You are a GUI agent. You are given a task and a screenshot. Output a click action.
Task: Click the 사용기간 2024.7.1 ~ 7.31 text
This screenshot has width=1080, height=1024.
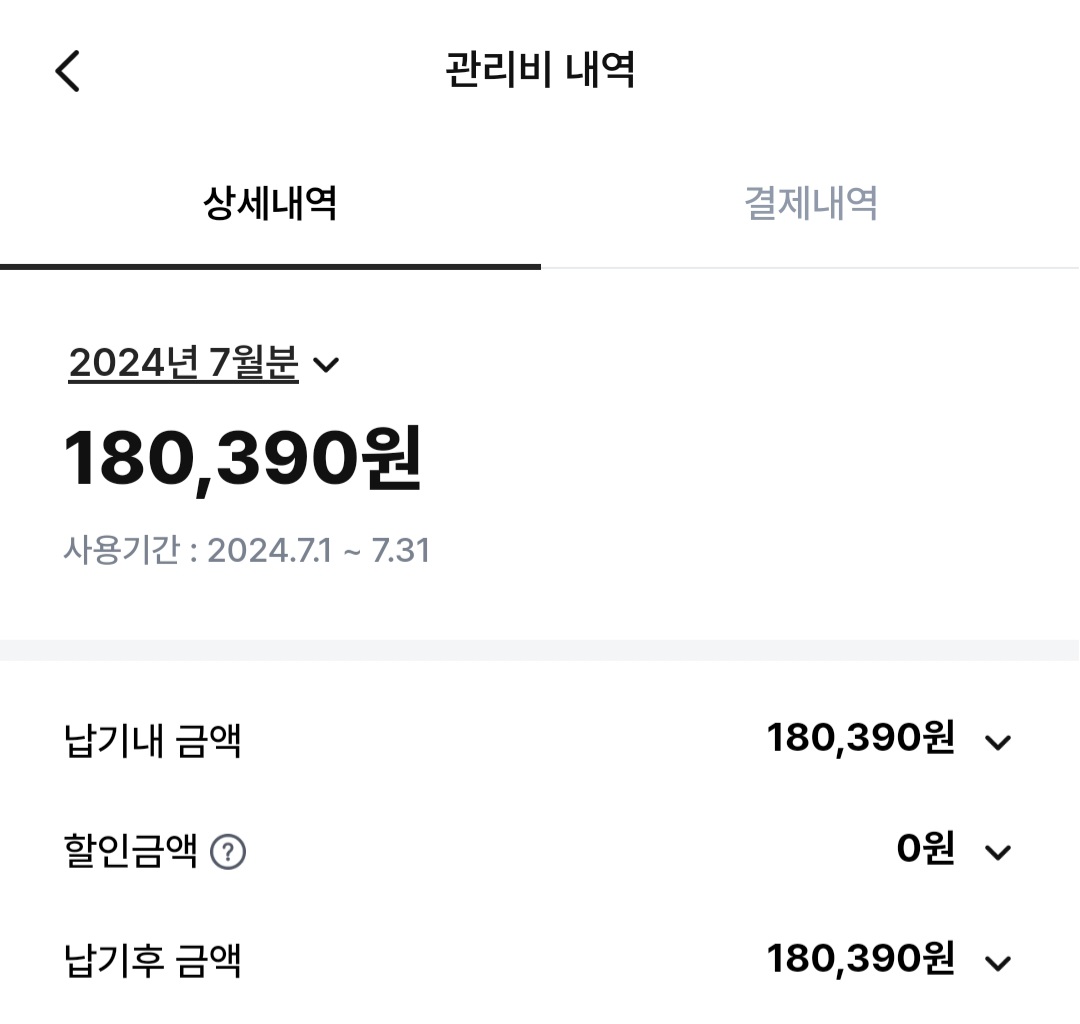(247, 551)
